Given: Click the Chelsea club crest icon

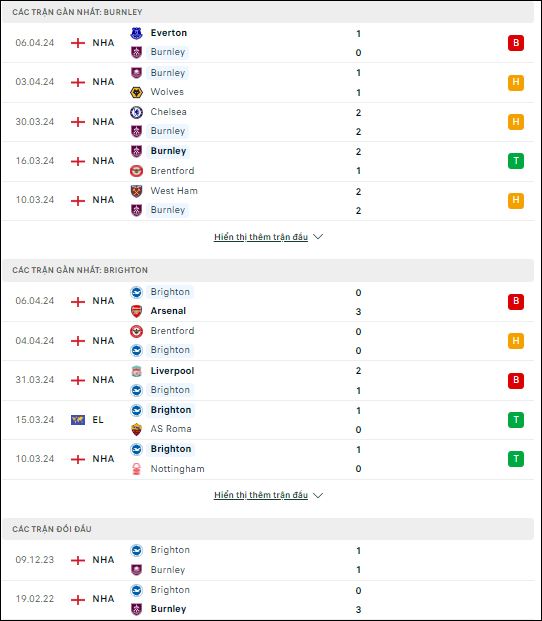Looking at the screenshot, I should coord(136,112).
